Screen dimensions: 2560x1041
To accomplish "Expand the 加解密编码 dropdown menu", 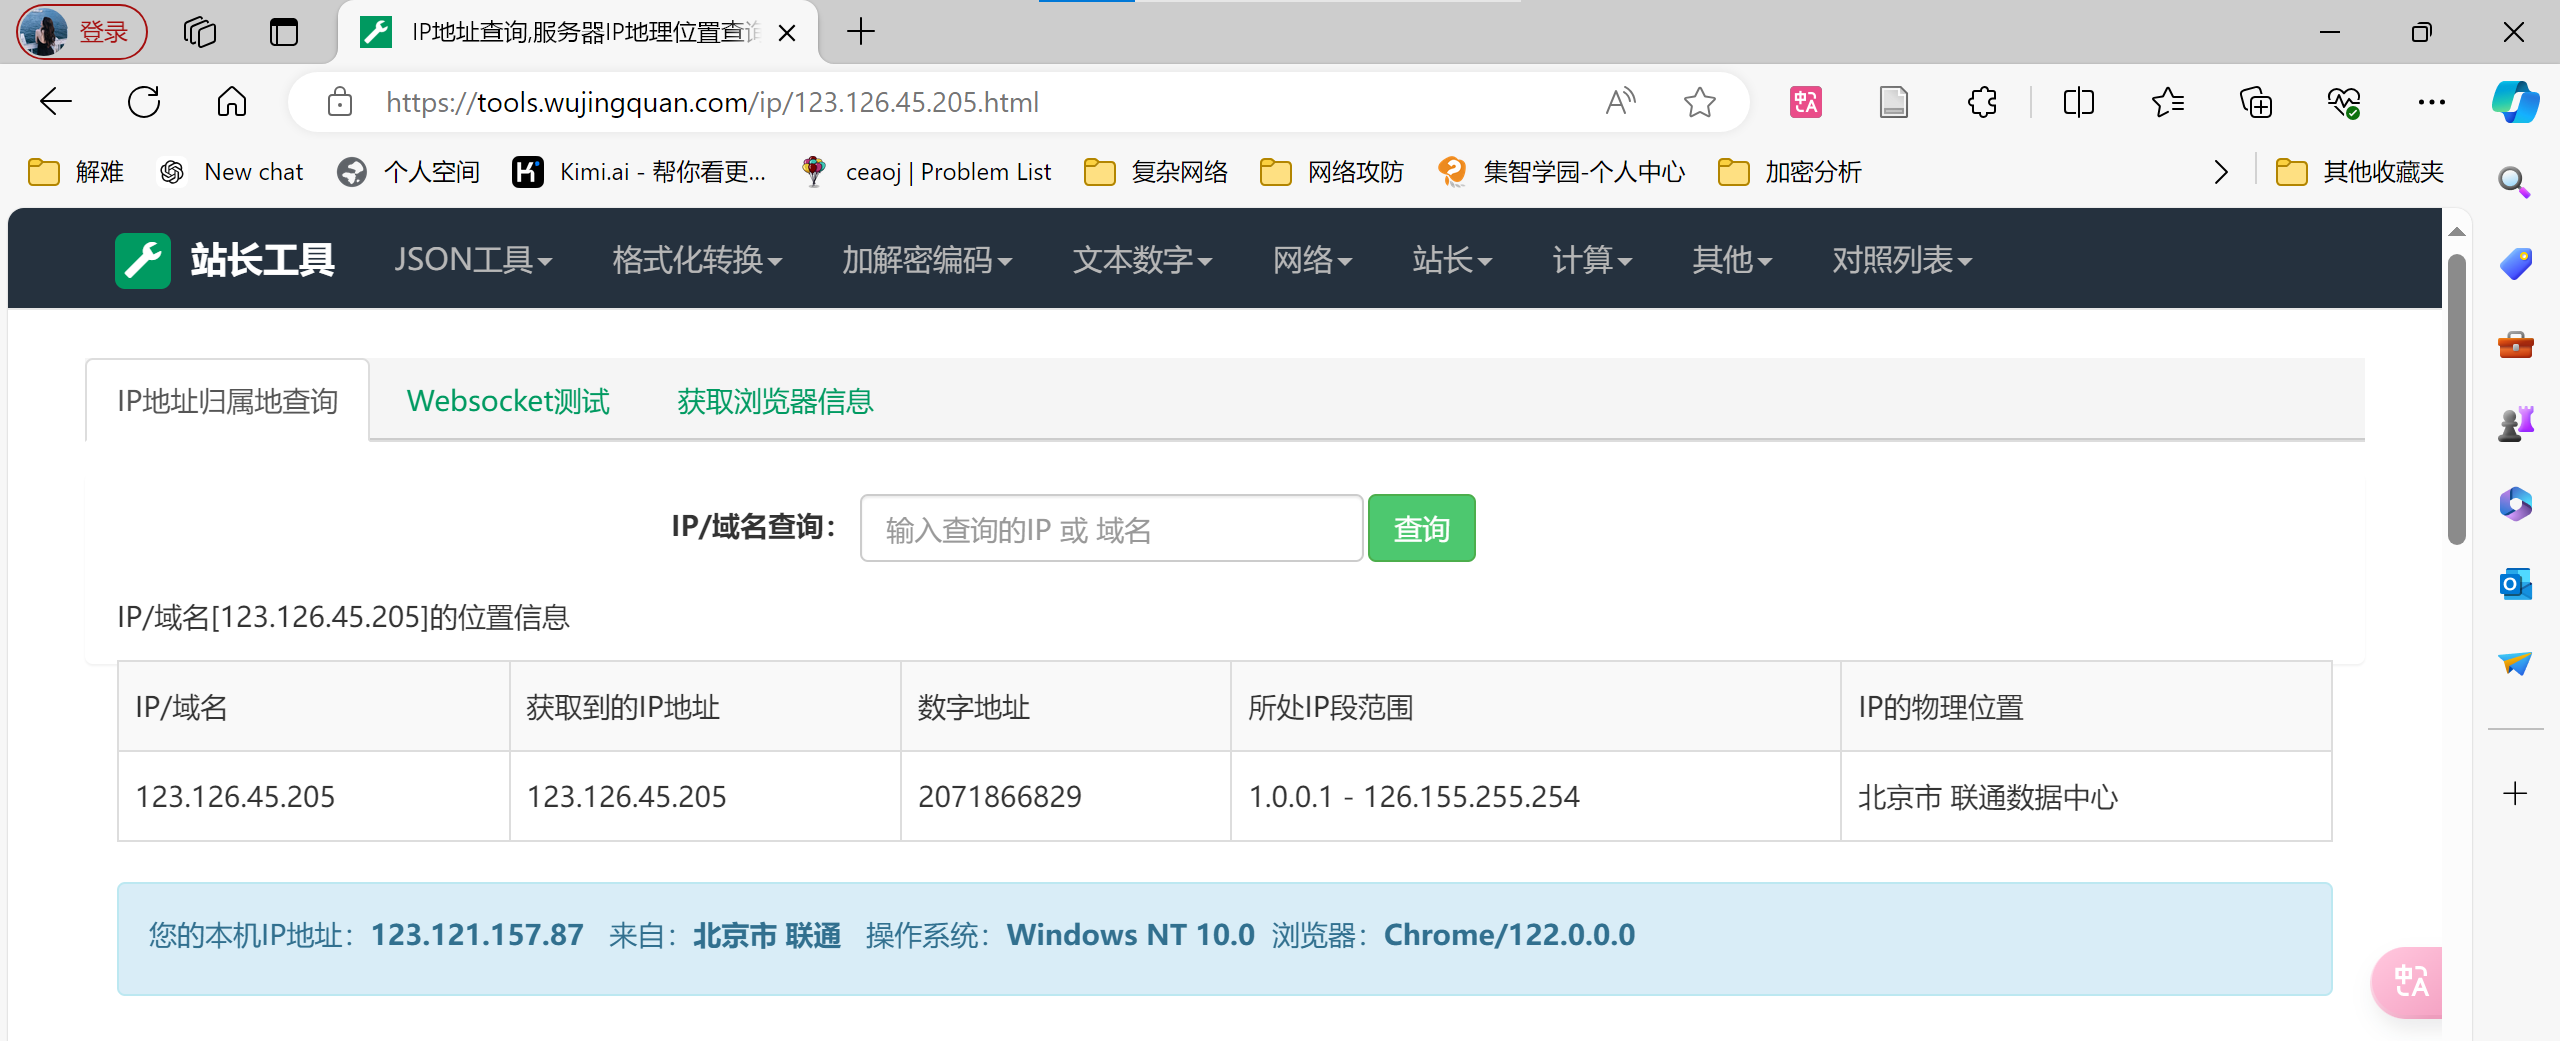I will pyautogui.click(x=927, y=260).
